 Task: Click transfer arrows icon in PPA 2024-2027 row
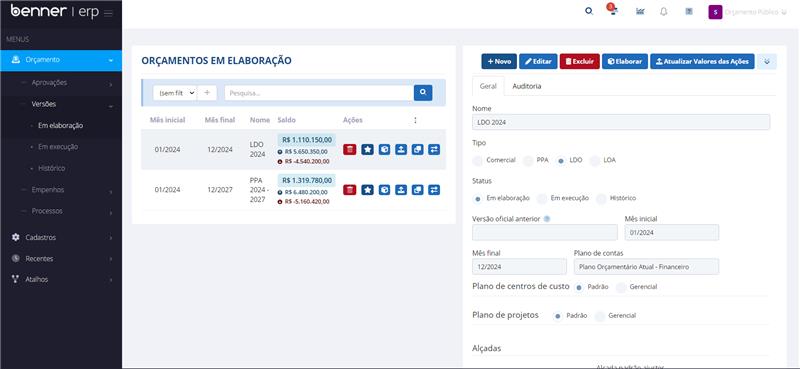(434, 190)
